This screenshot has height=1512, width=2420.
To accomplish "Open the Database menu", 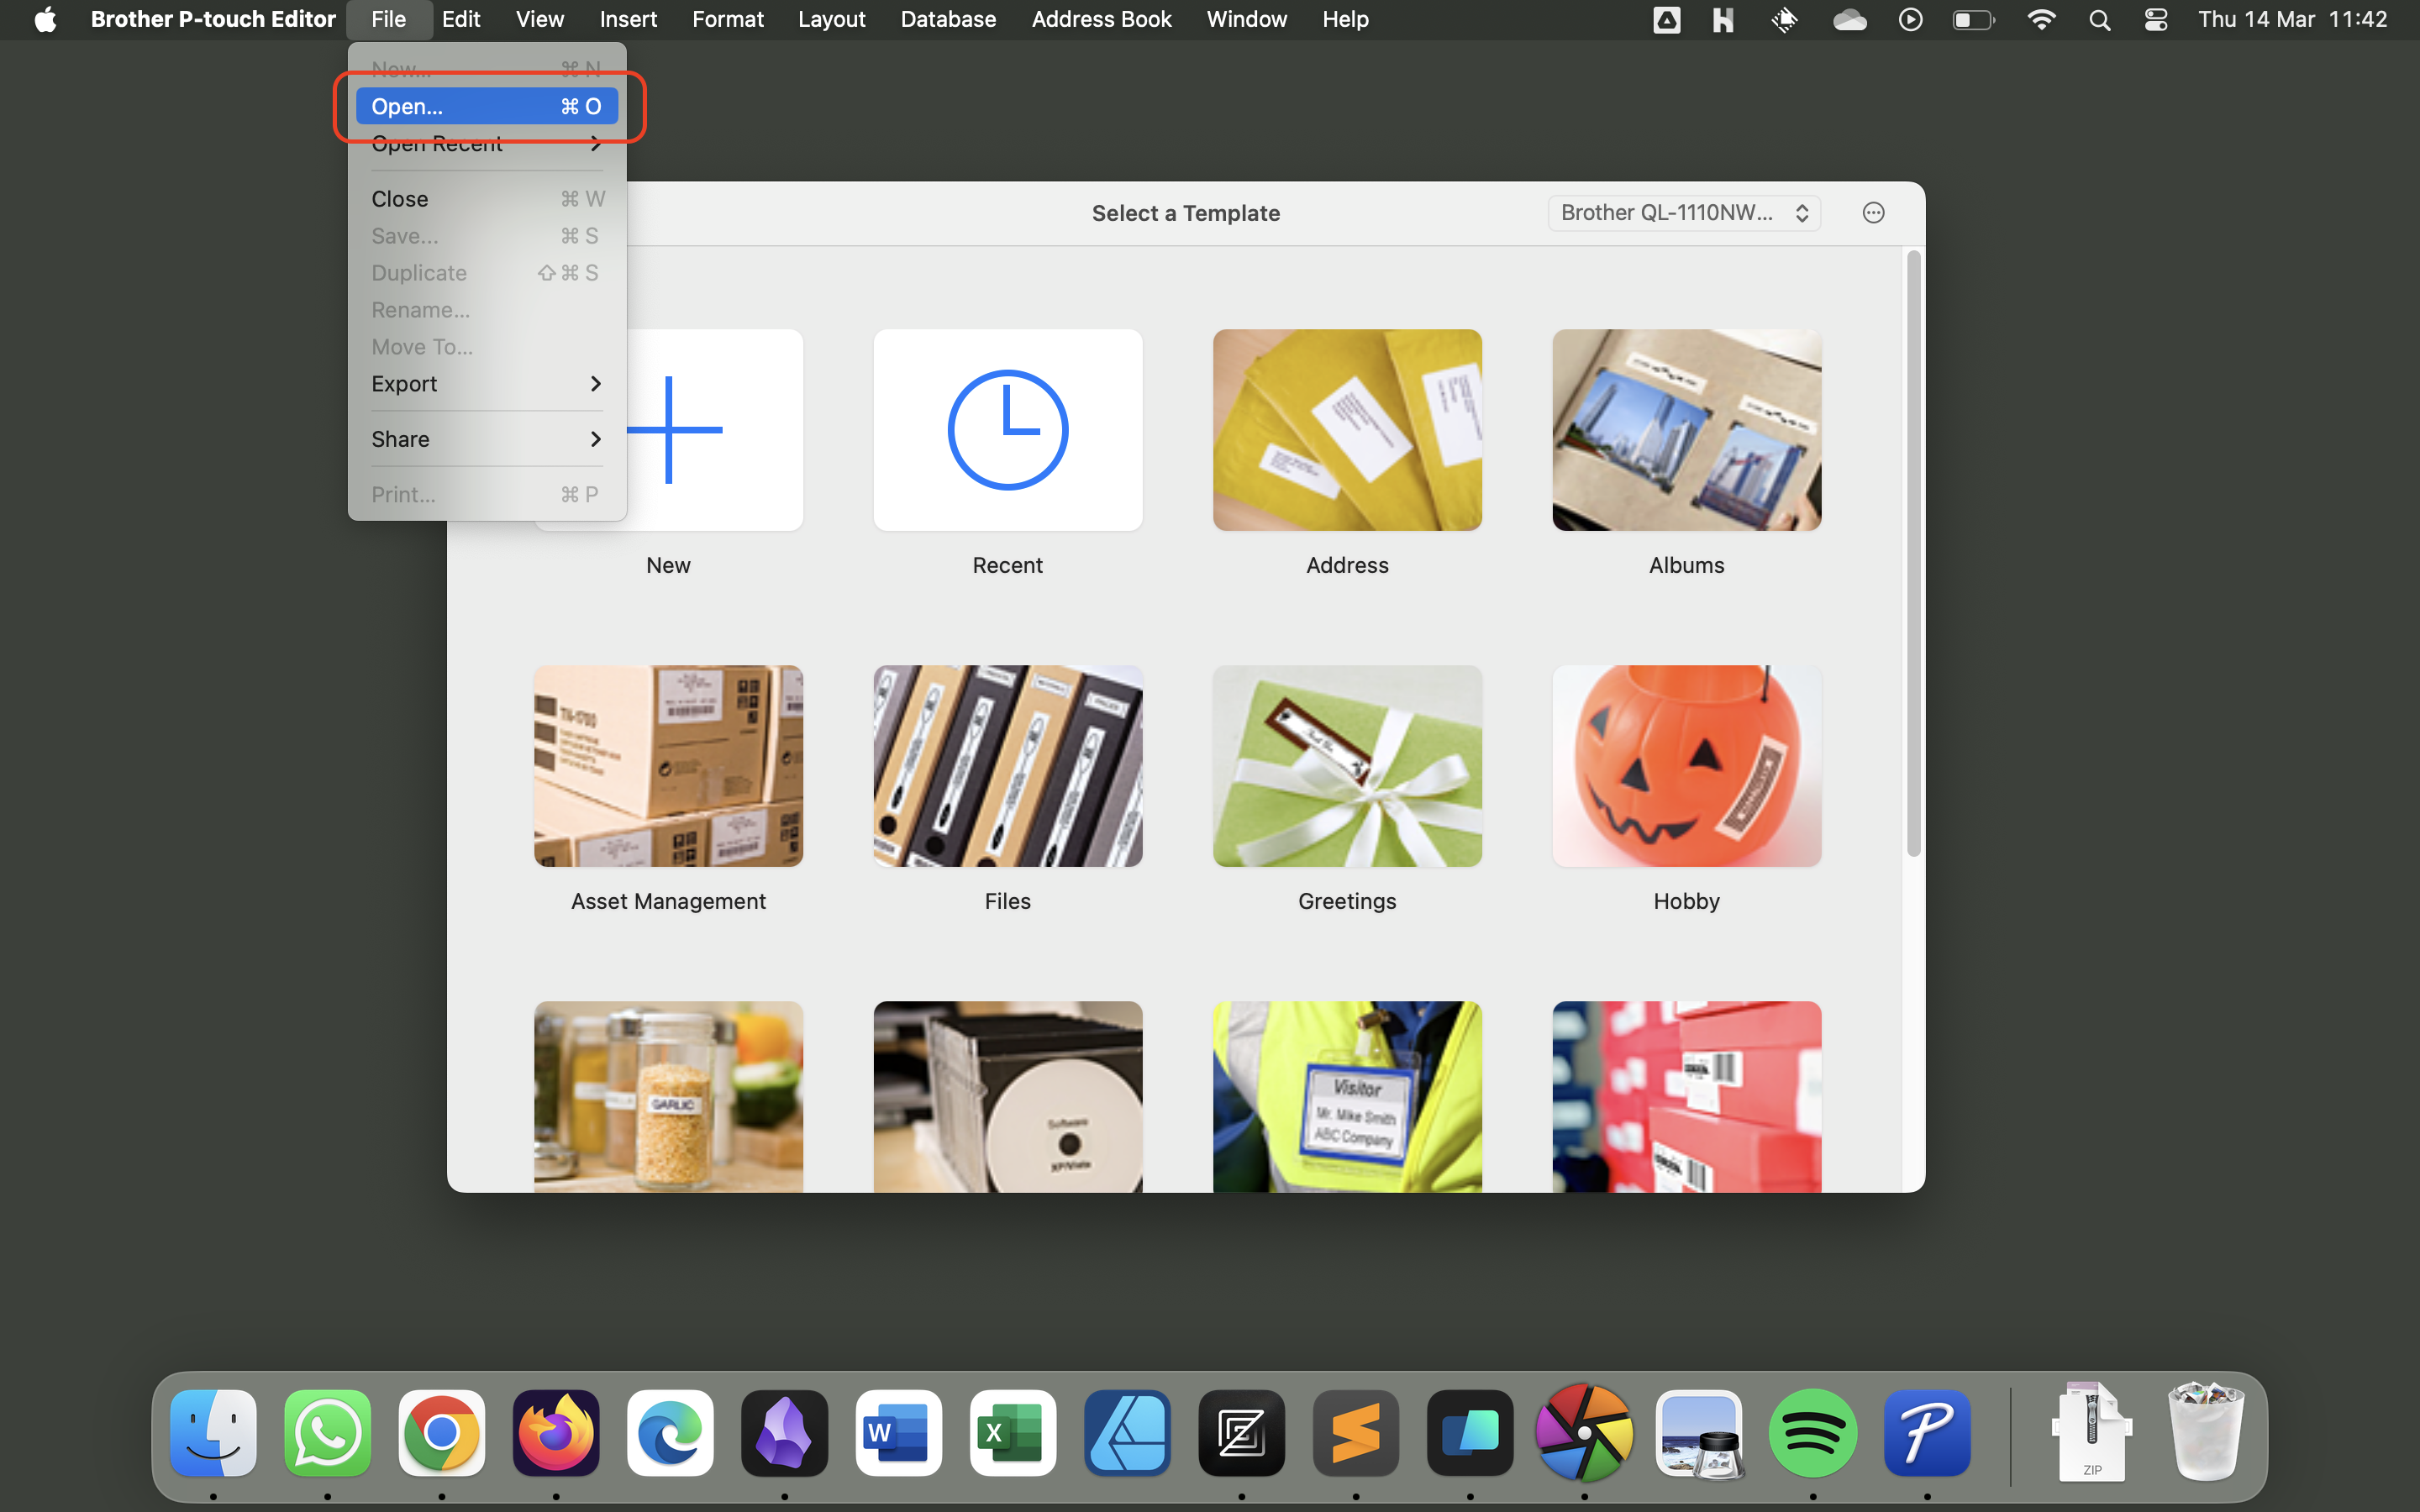I will click(x=947, y=20).
